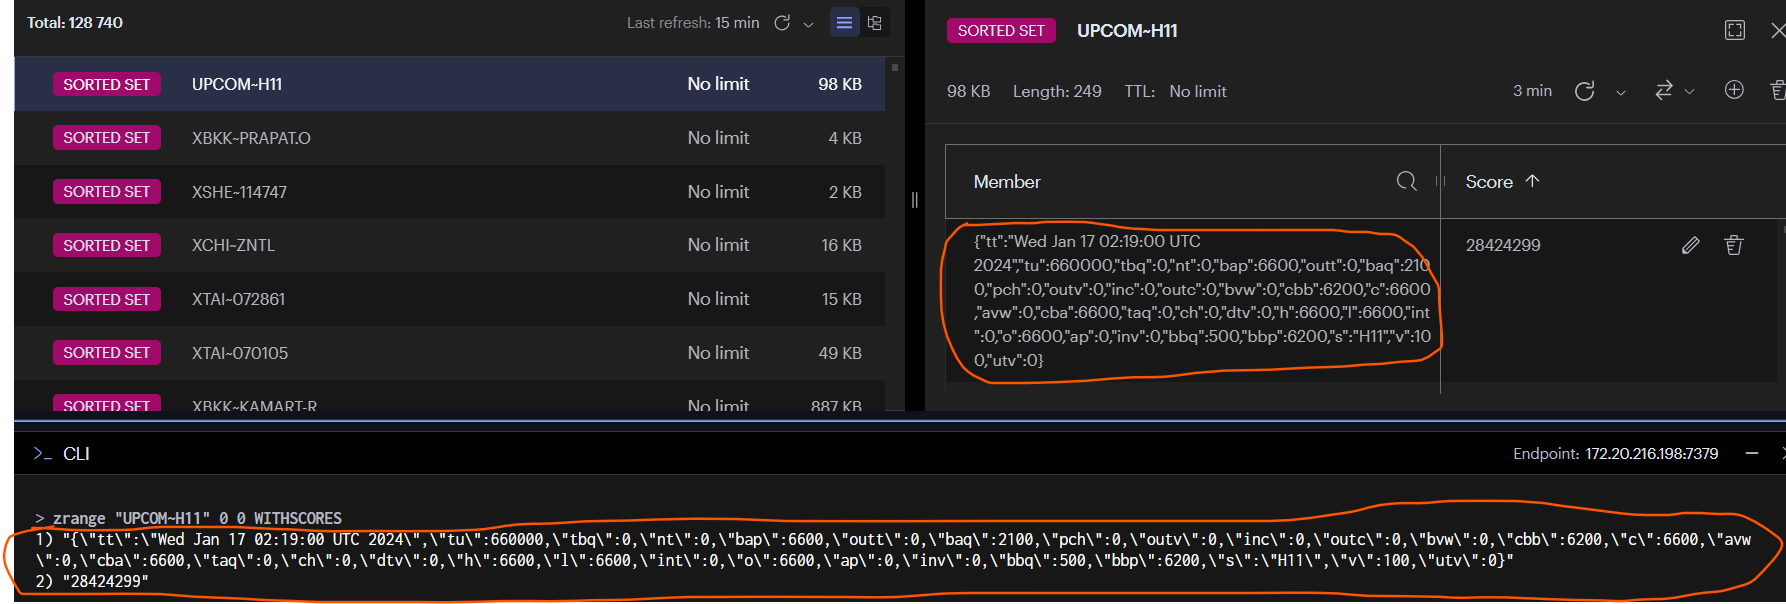The width and height of the screenshot is (1786, 604).
Task: Switch to list view of keys
Action: pos(844,23)
